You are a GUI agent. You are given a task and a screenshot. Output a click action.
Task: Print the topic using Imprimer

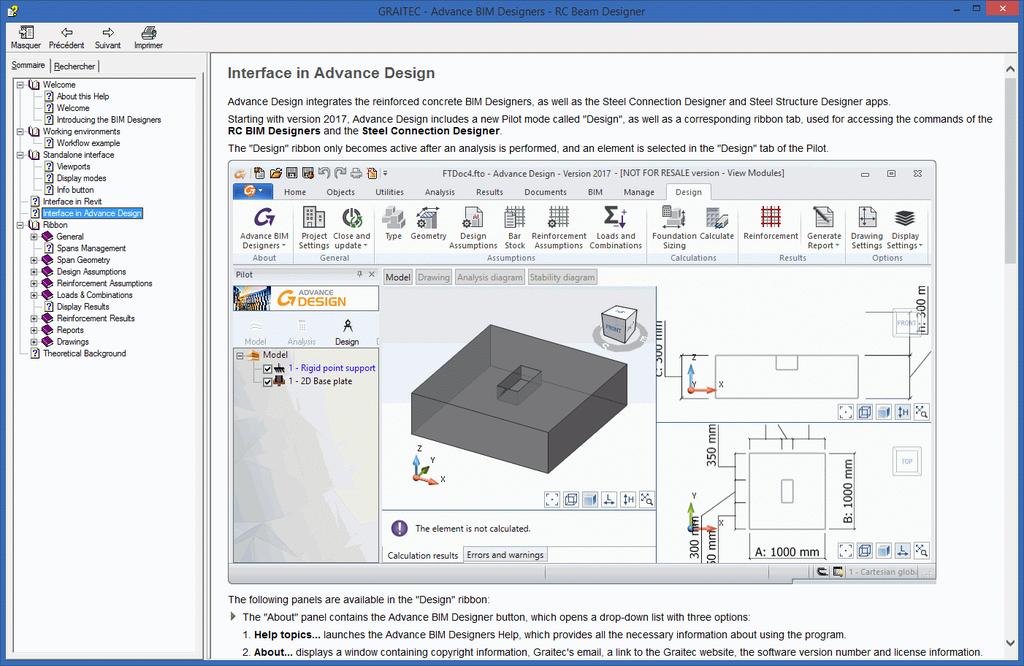(149, 33)
